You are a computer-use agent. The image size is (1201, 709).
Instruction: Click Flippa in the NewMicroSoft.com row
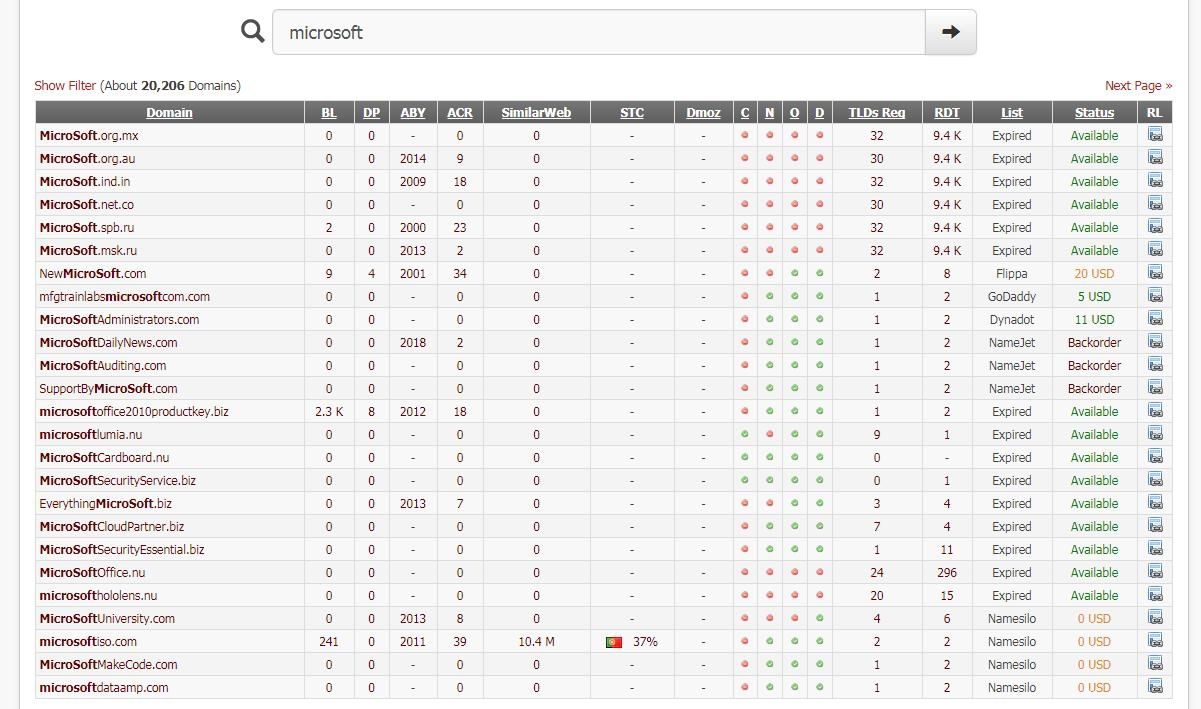point(1012,273)
